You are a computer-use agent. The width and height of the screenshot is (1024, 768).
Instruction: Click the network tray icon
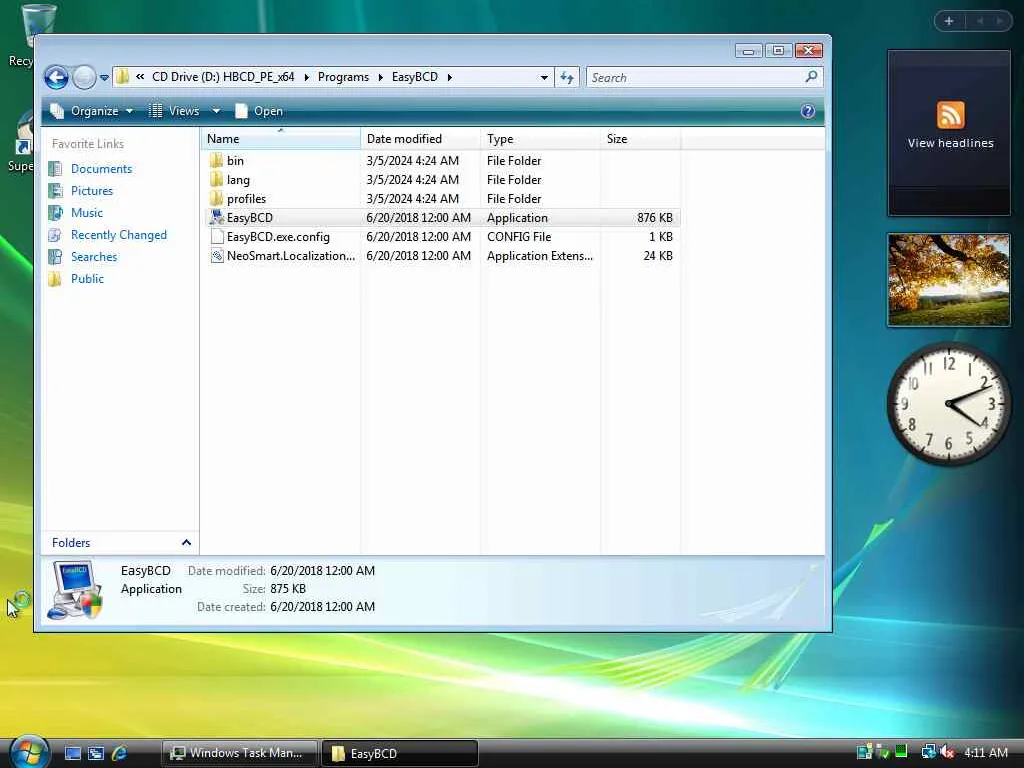[928, 752]
